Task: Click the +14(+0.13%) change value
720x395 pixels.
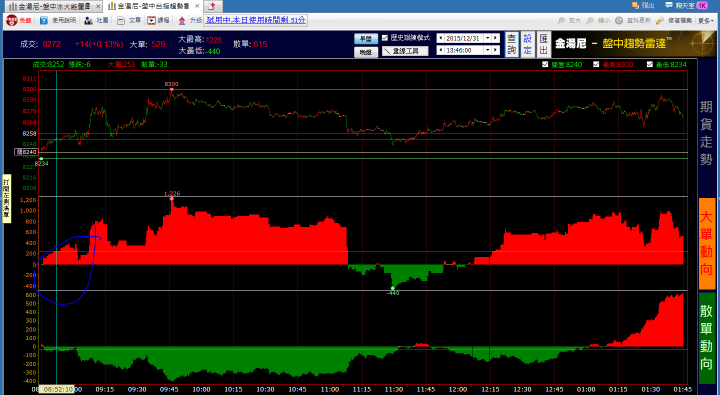Action: pos(99,44)
